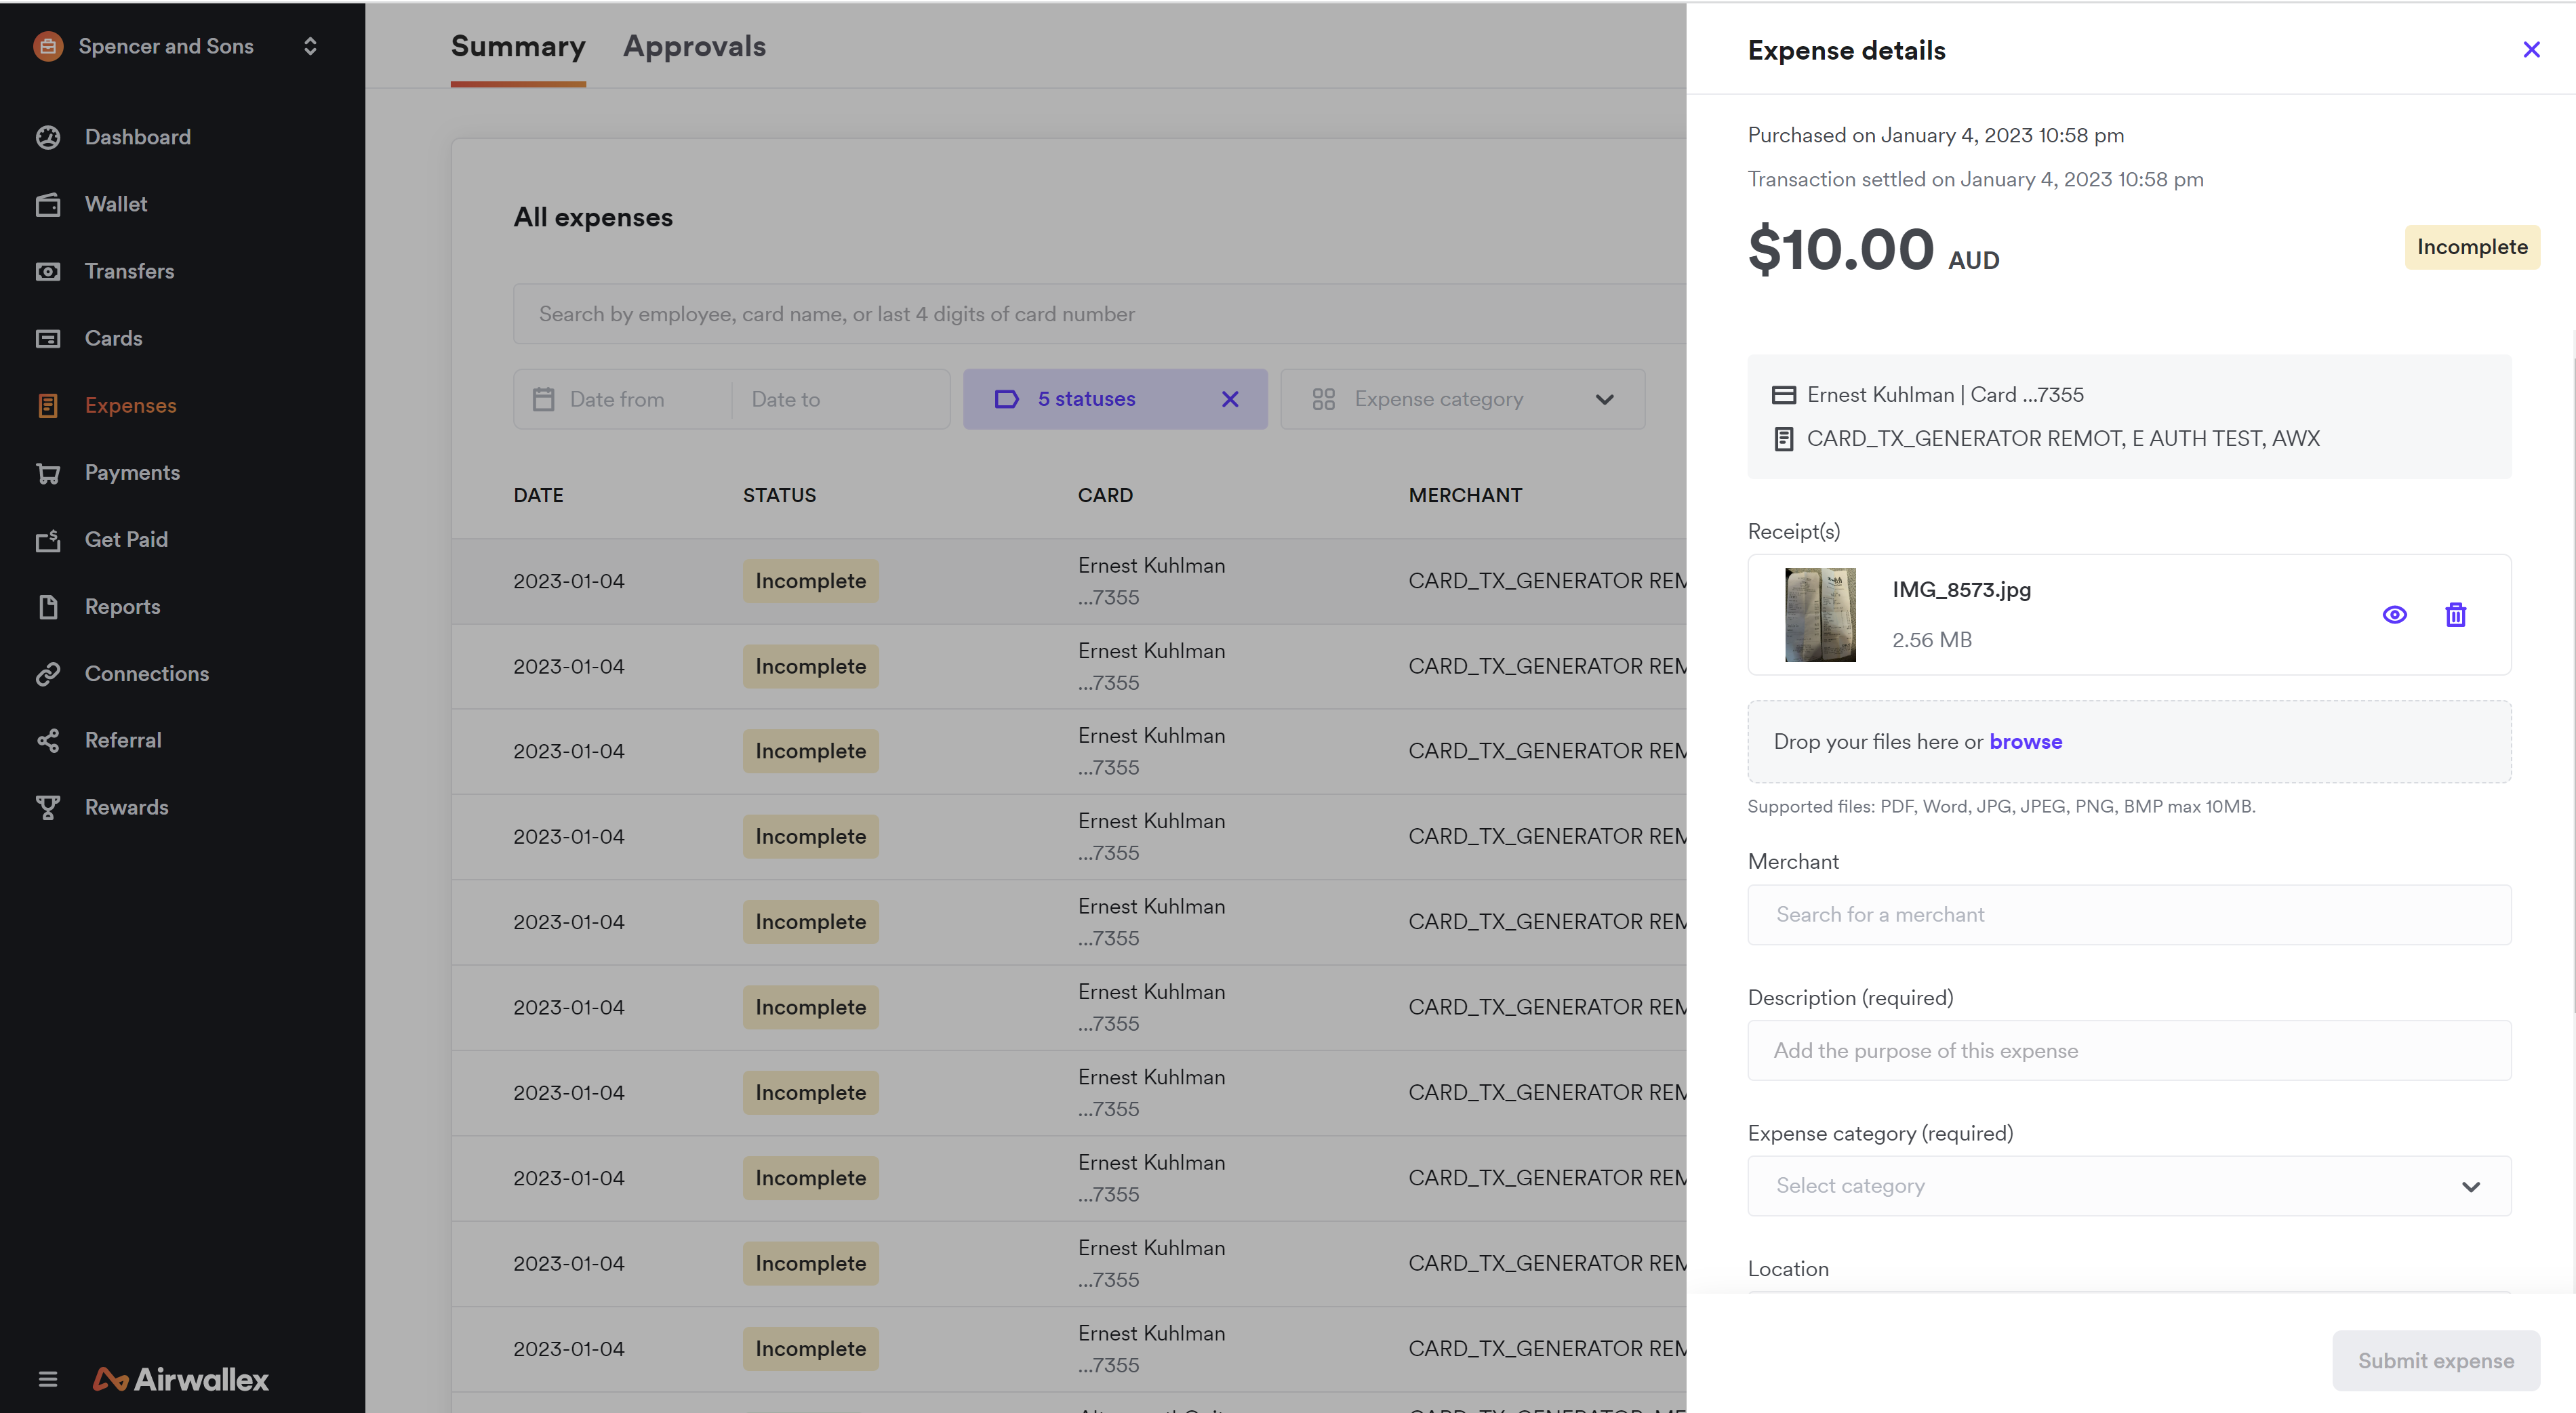
Task: Click the Incomplete badge in expense details
Action: pyautogui.click(x=2472, y=247)
